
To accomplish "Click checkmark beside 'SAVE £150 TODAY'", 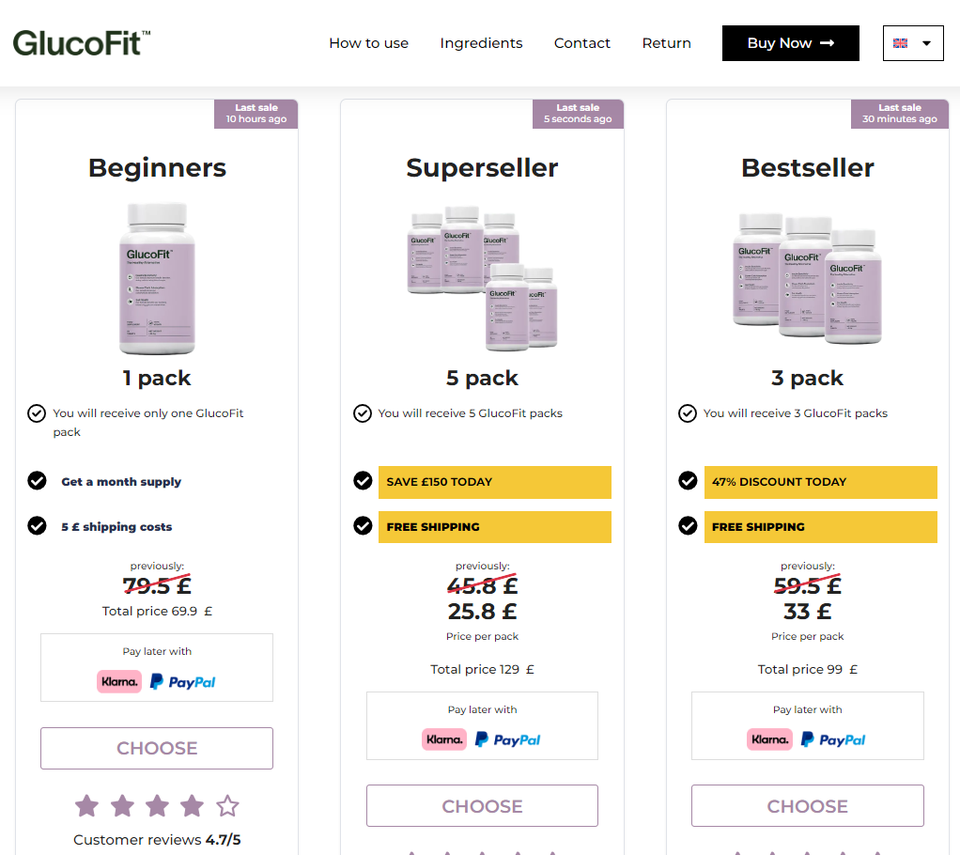I will (x=363, y=481).
